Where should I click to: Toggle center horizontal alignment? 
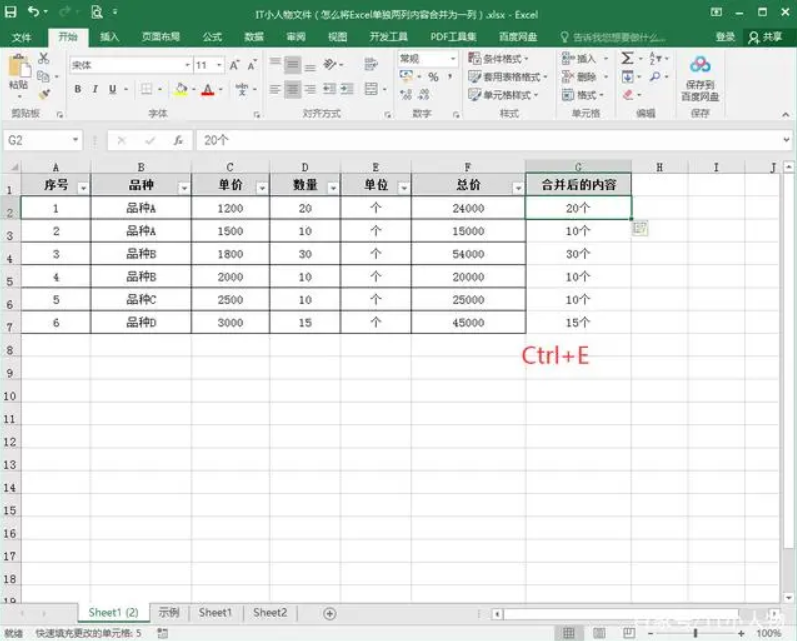tap(292, 89)
